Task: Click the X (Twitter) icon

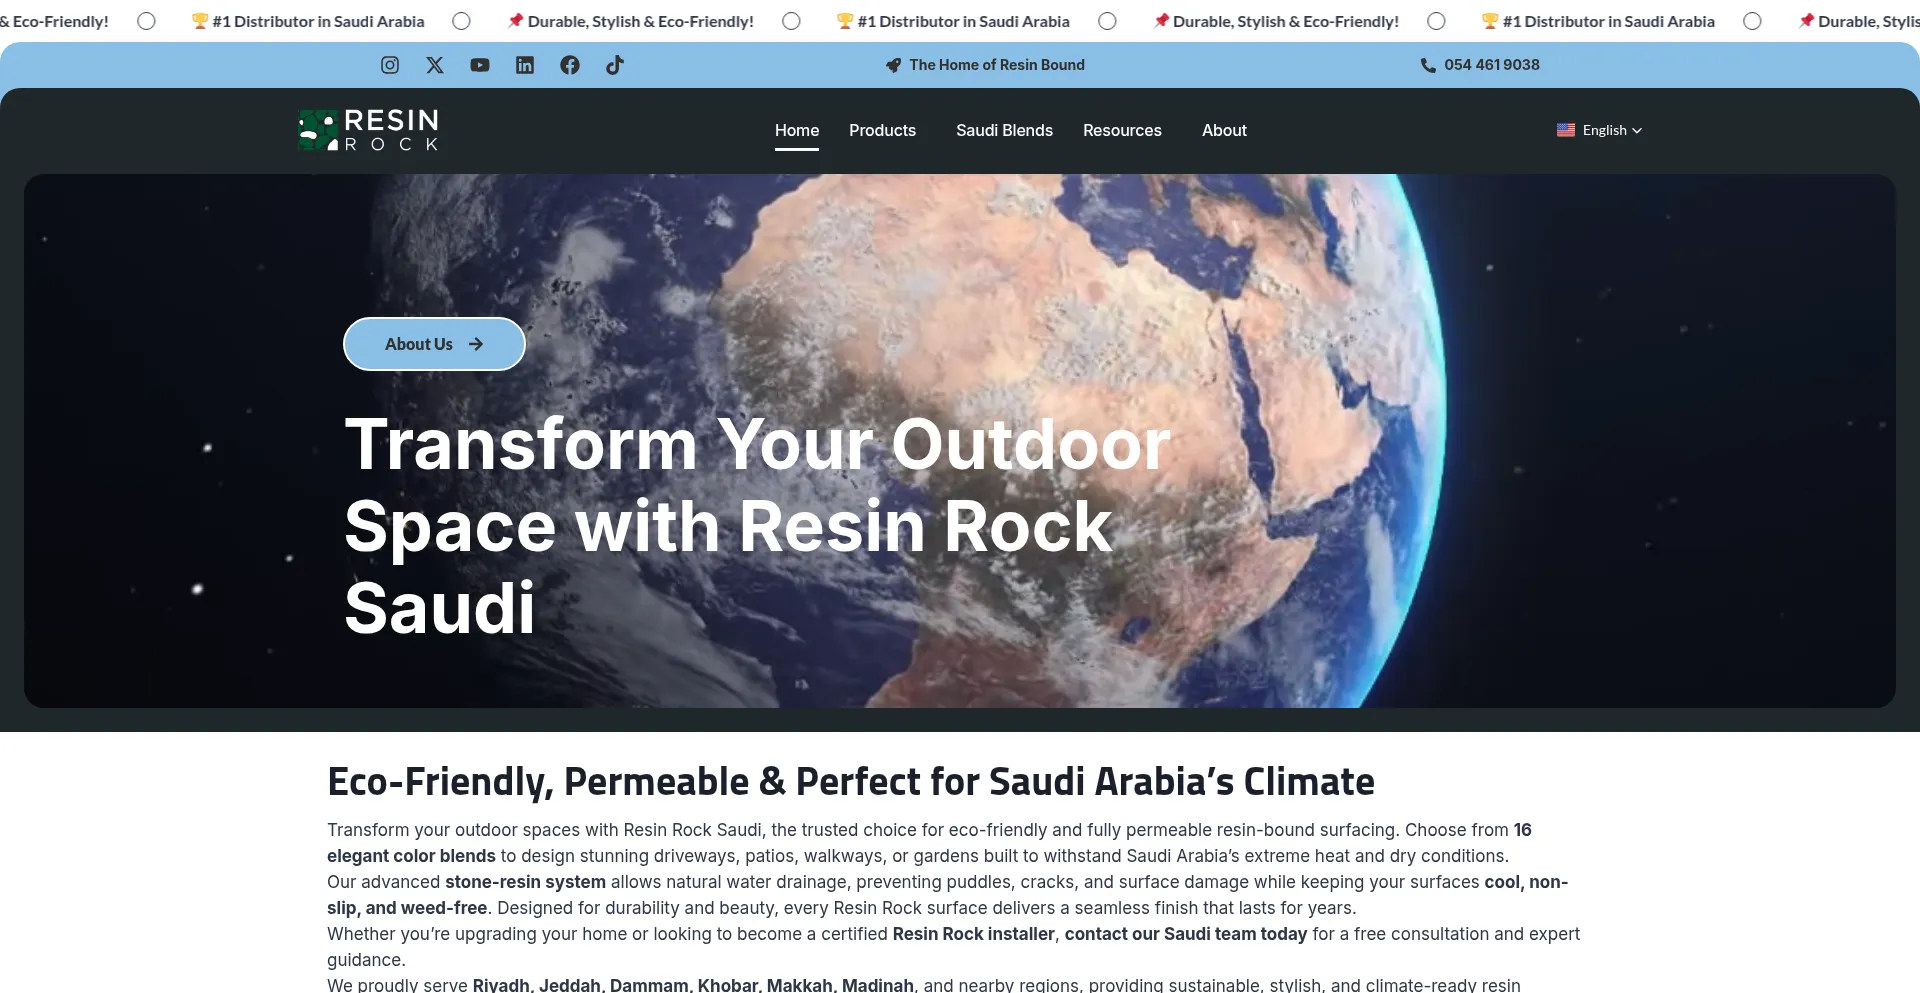Action: [x=435, y=65]
